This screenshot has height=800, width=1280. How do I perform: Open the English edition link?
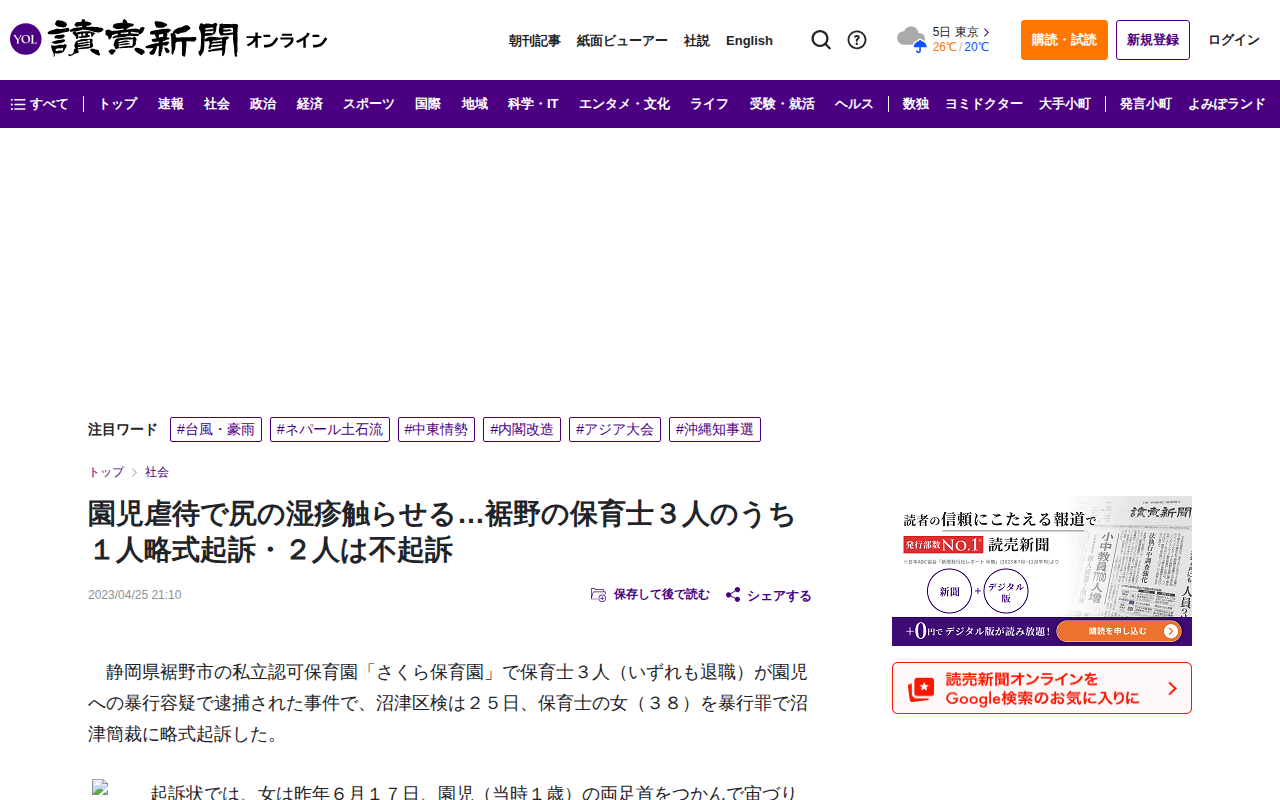749,40
